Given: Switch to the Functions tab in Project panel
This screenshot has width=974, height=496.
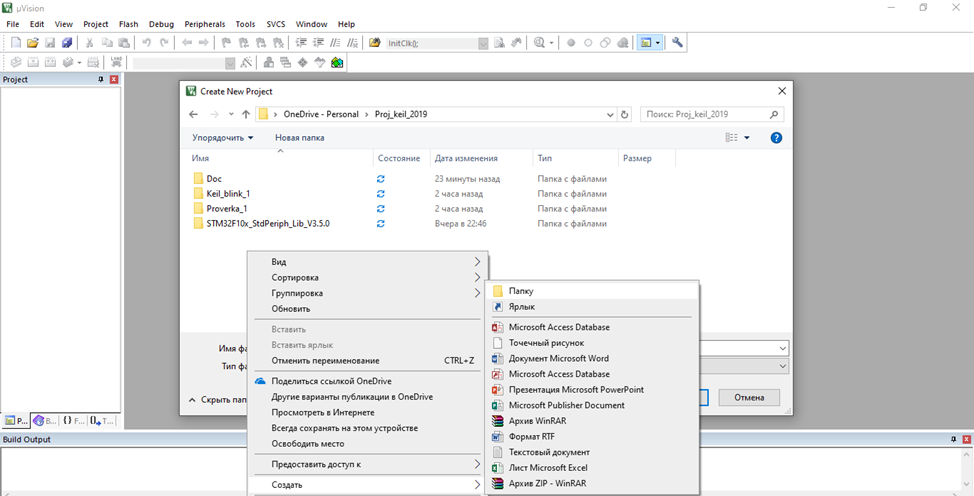Looking at the screenshot, I should (73, 421).
